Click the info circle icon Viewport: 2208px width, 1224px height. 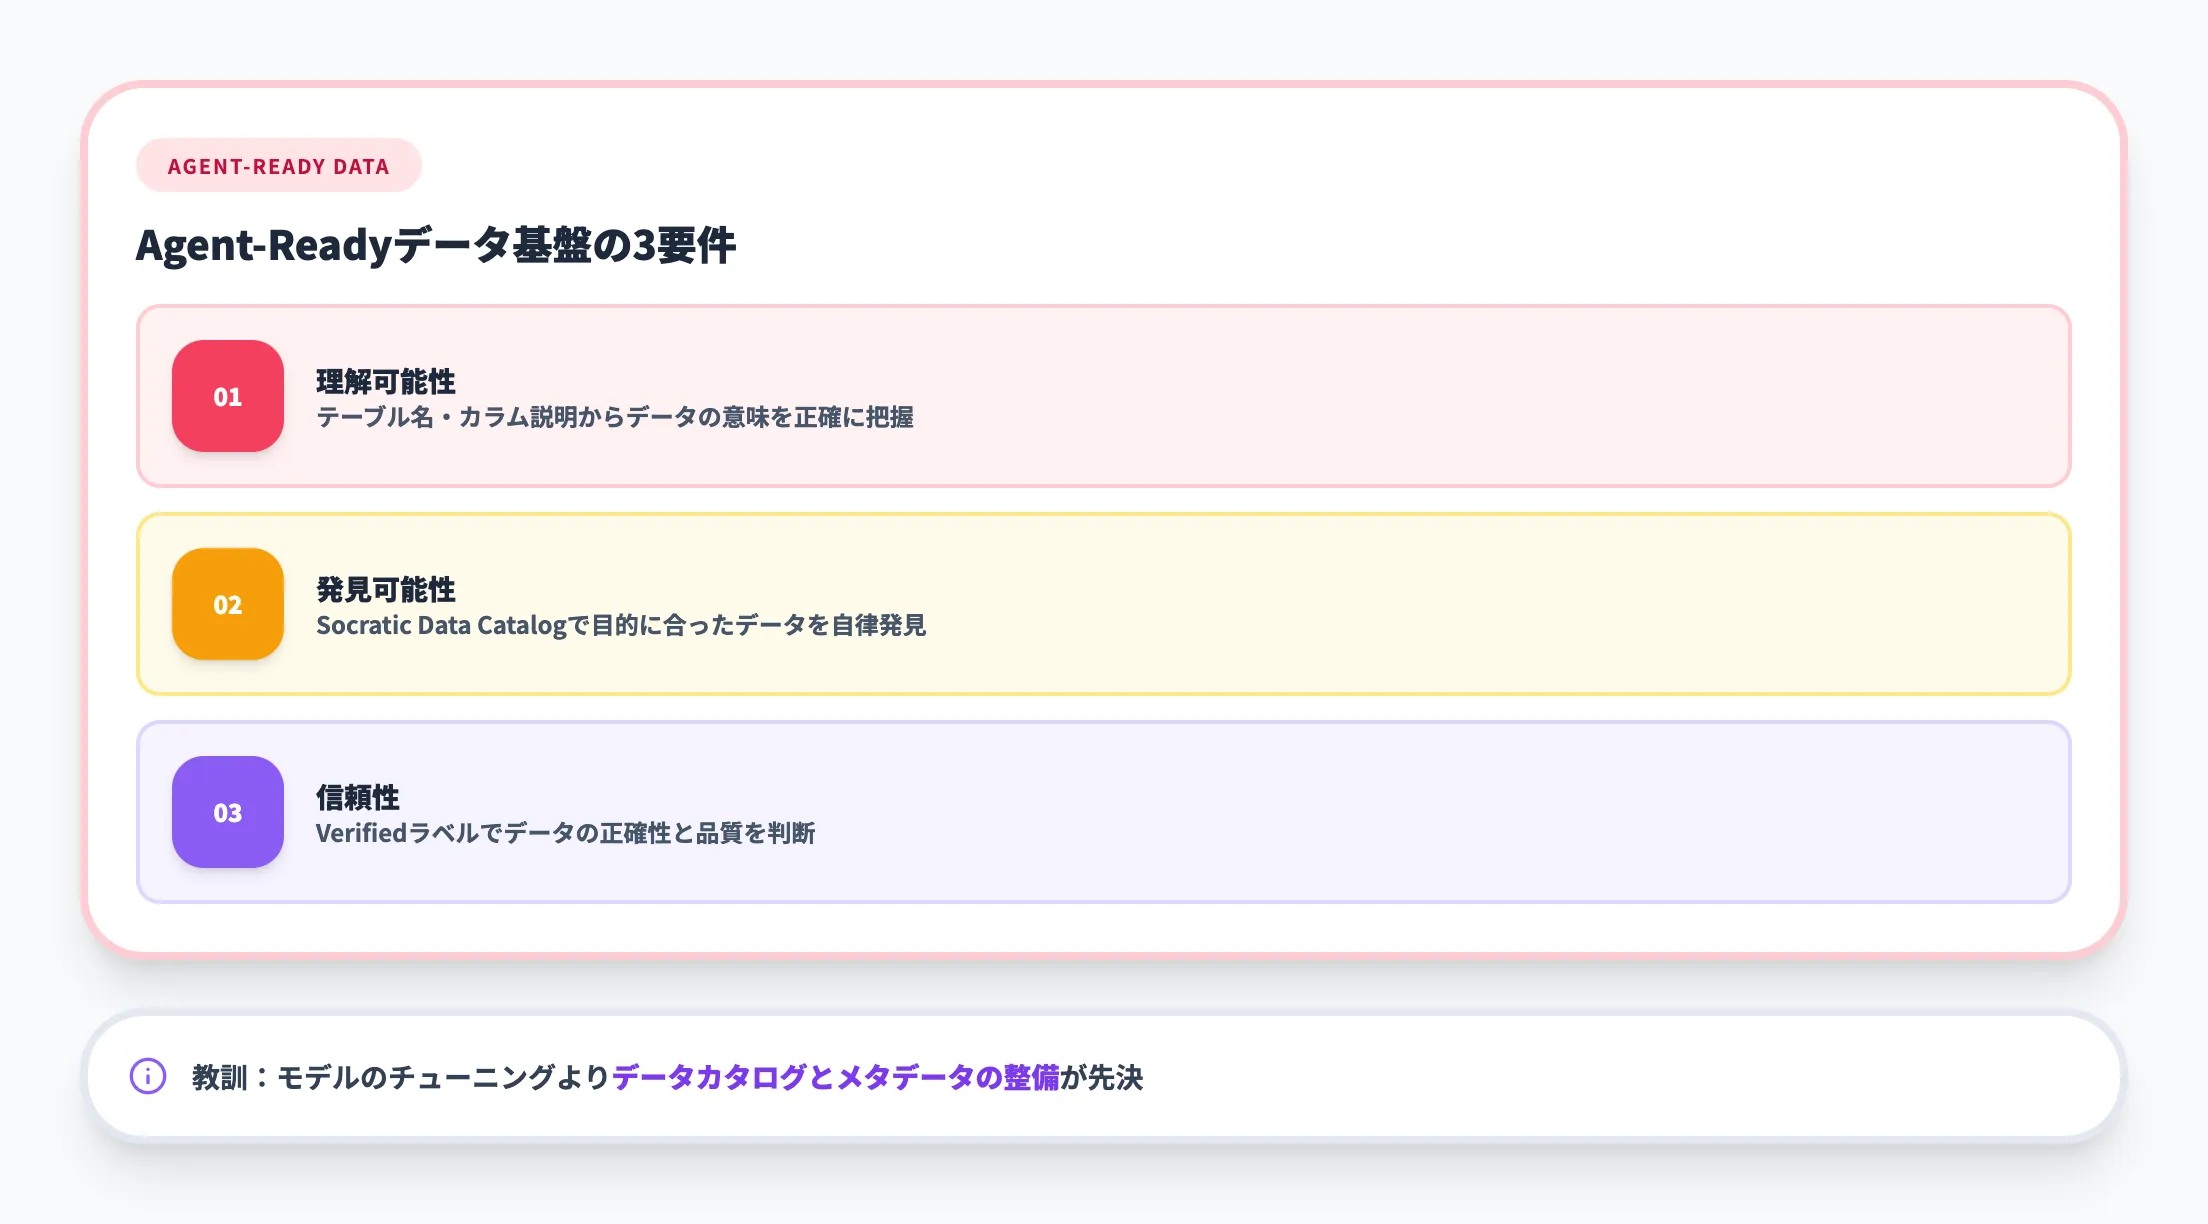(148, 1076)
